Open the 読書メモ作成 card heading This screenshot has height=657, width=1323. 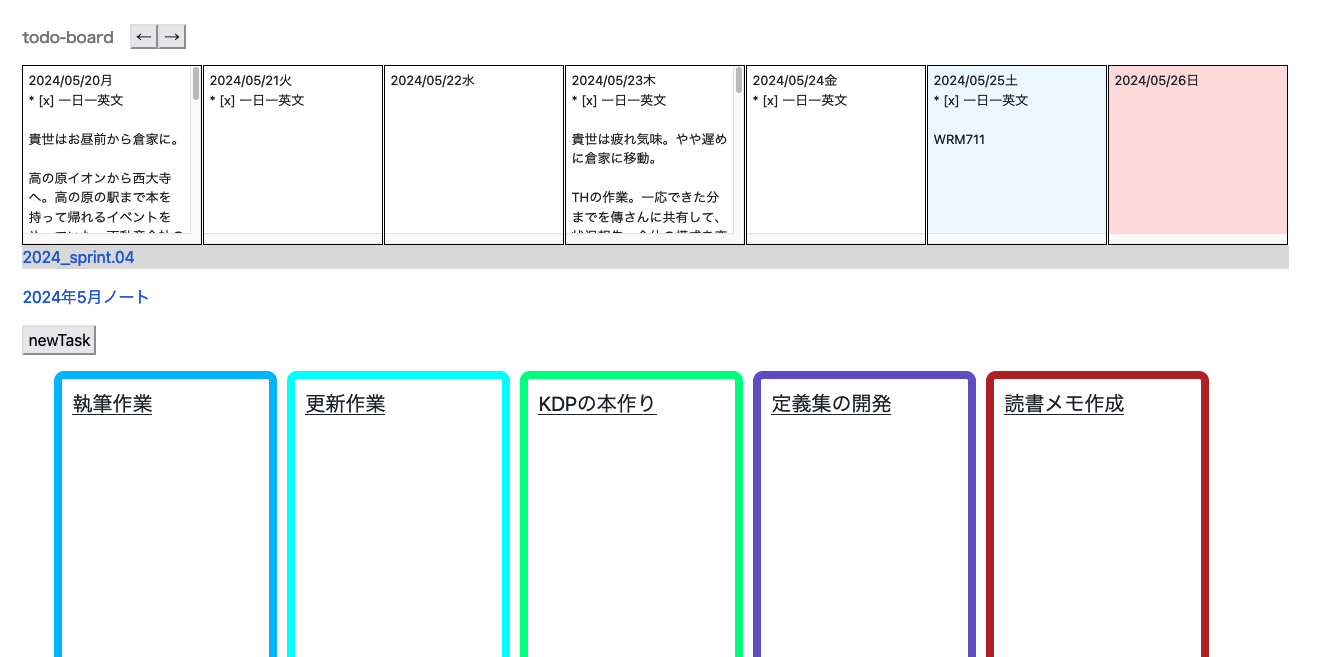point(1064,403)
